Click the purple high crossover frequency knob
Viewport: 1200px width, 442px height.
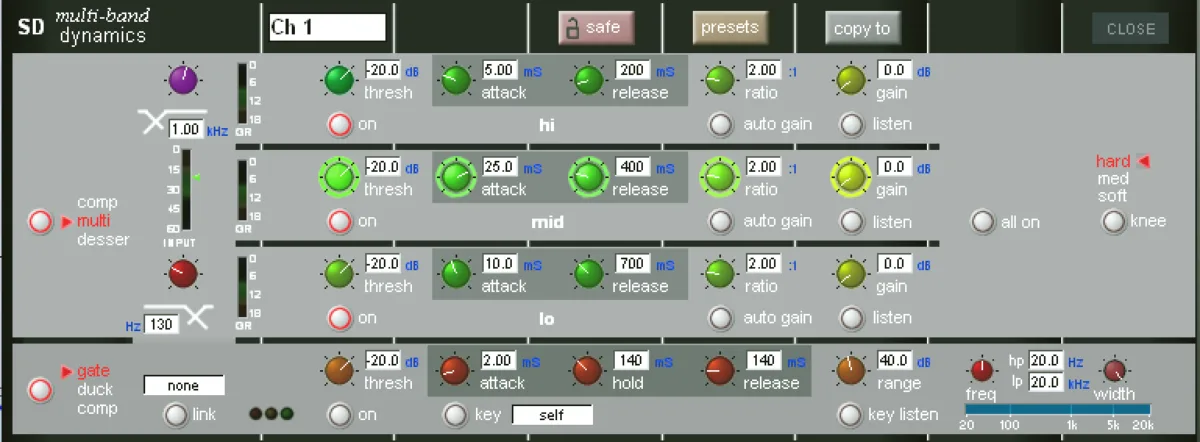click(184, 80)
